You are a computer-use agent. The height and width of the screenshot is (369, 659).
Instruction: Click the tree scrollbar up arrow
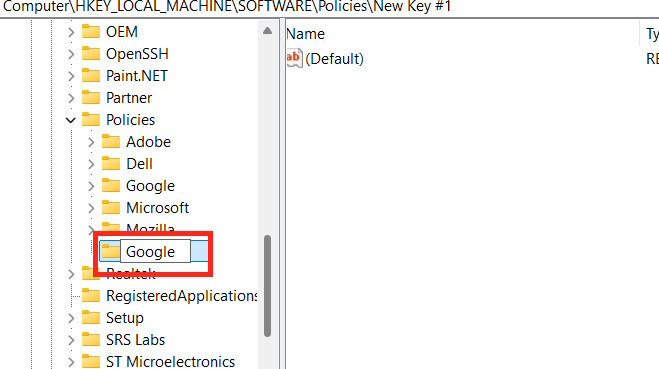coord(267,31)
